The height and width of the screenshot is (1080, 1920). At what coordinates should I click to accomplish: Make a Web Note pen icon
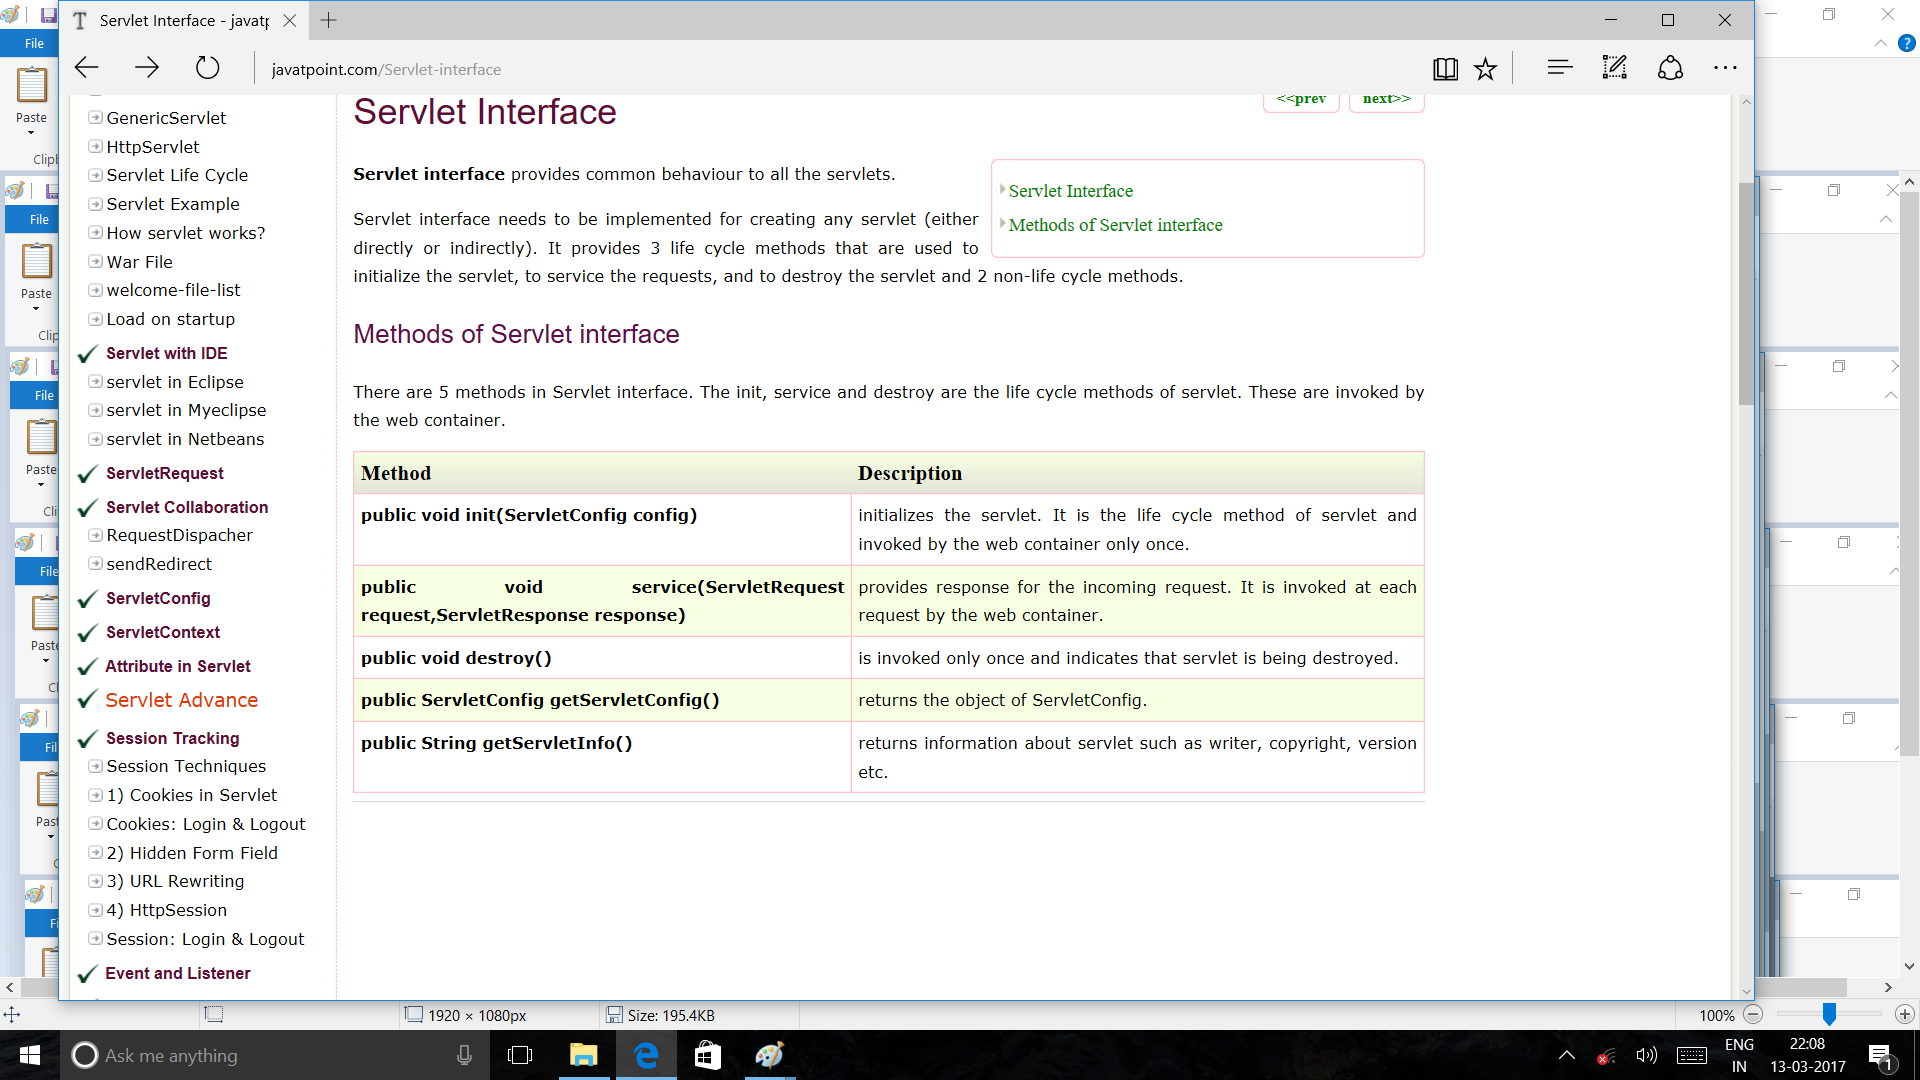coord(1614,68)
